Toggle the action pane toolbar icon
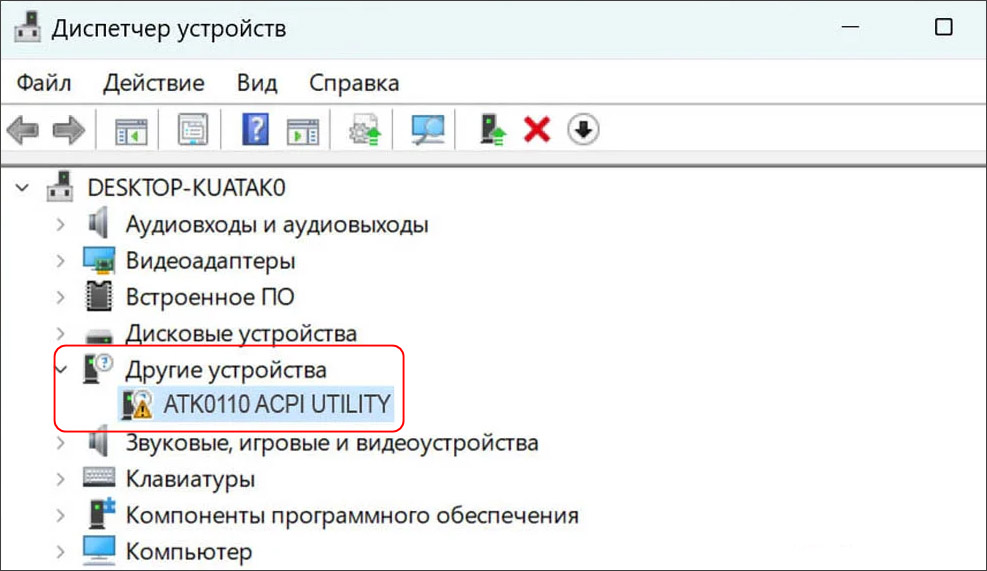 [303, 131]
